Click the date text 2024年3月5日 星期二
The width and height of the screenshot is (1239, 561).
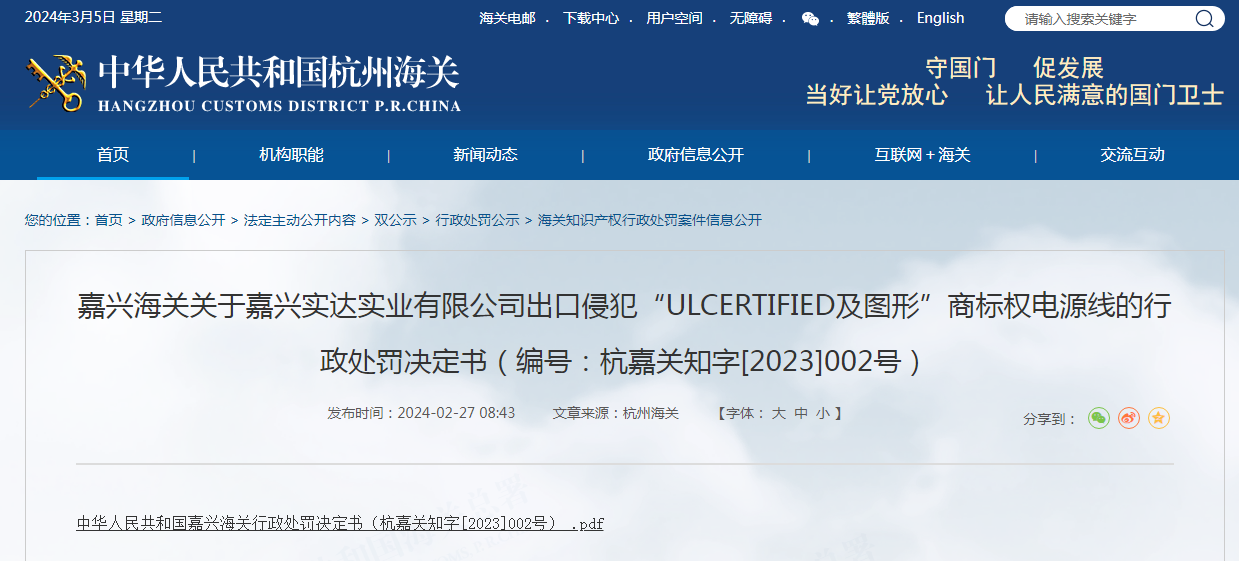coord(92,18)
